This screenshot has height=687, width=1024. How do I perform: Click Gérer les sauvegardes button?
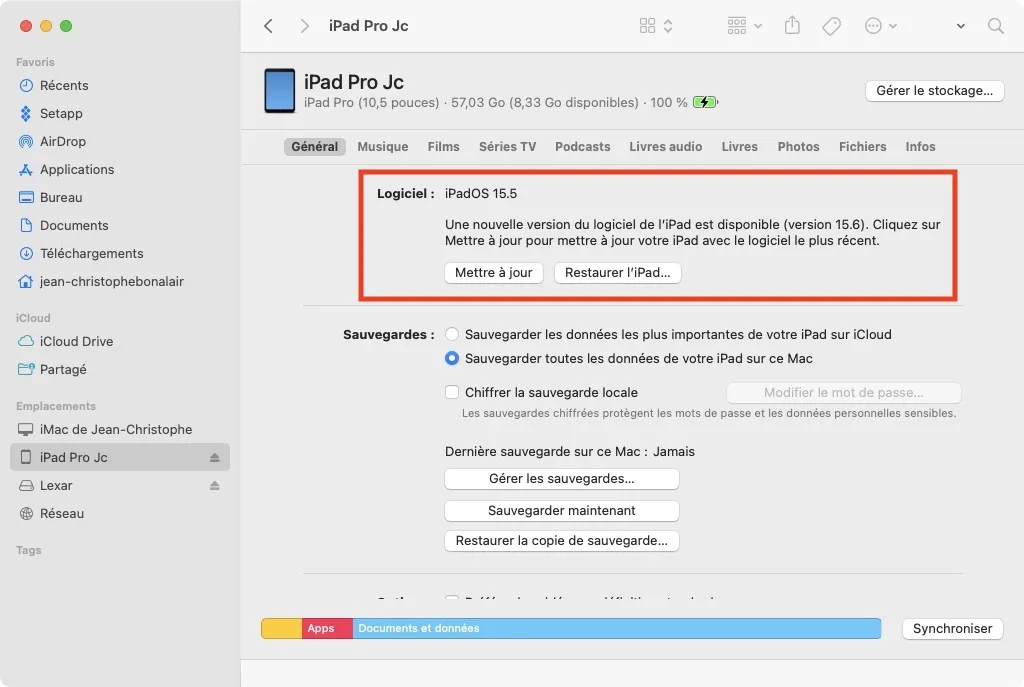click(x=562, y=479)
